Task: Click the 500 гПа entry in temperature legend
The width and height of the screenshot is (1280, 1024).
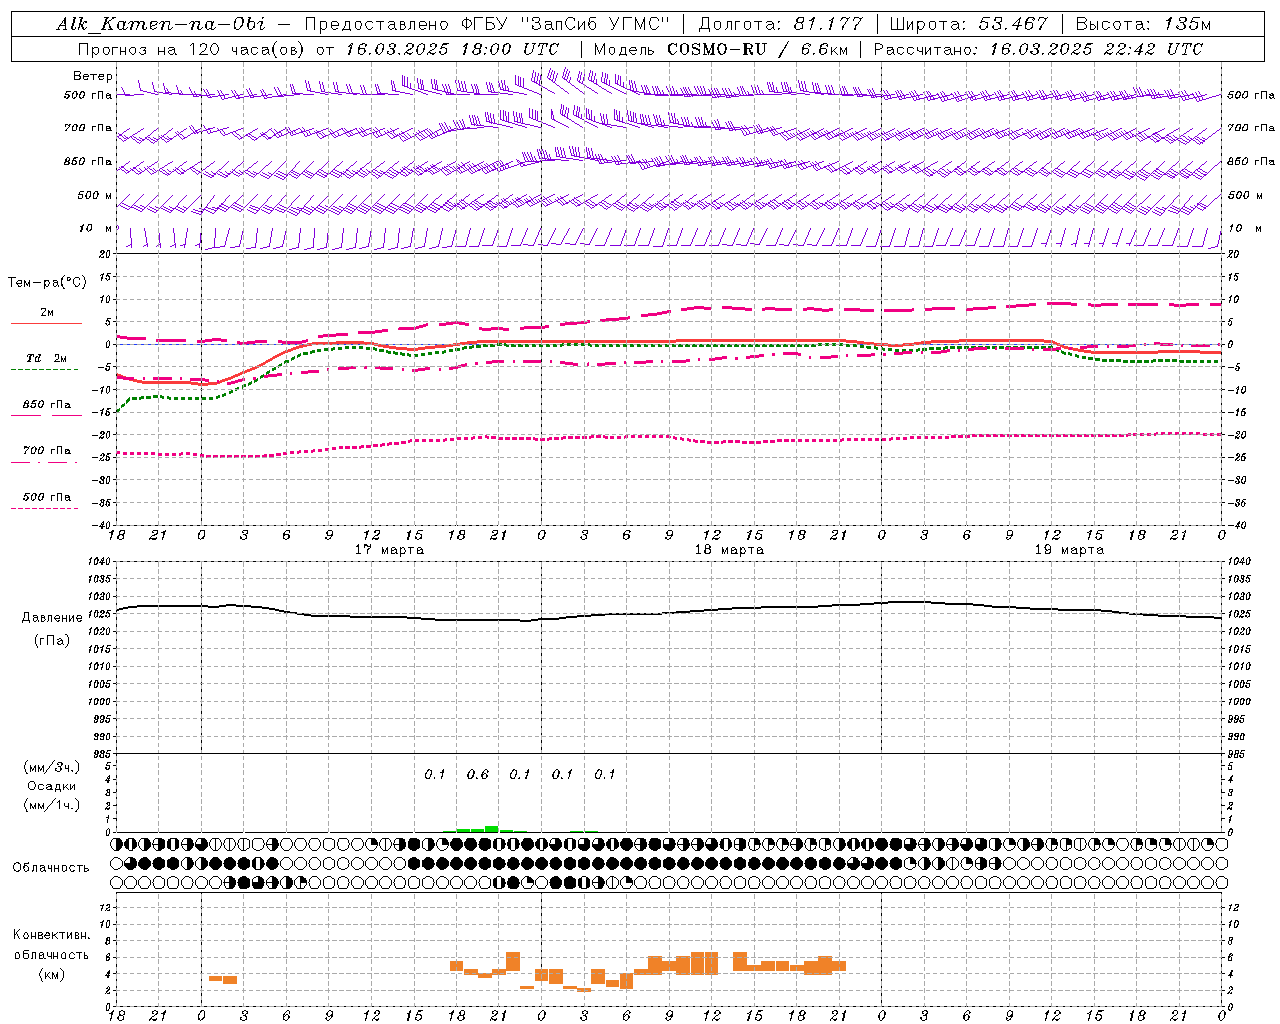Action: [47, 497]
